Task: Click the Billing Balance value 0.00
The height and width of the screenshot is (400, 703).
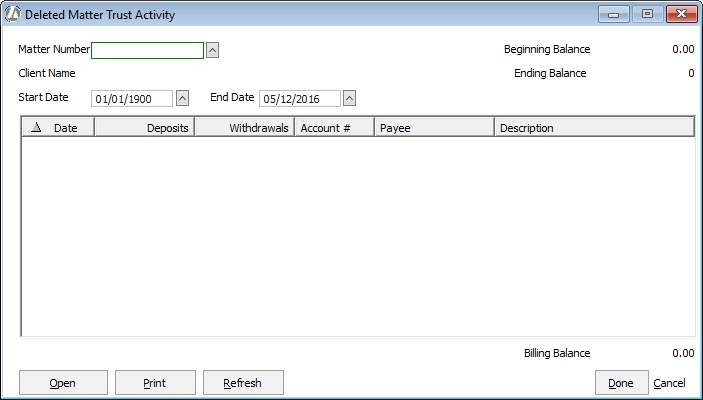Action: tap(683, 353)
